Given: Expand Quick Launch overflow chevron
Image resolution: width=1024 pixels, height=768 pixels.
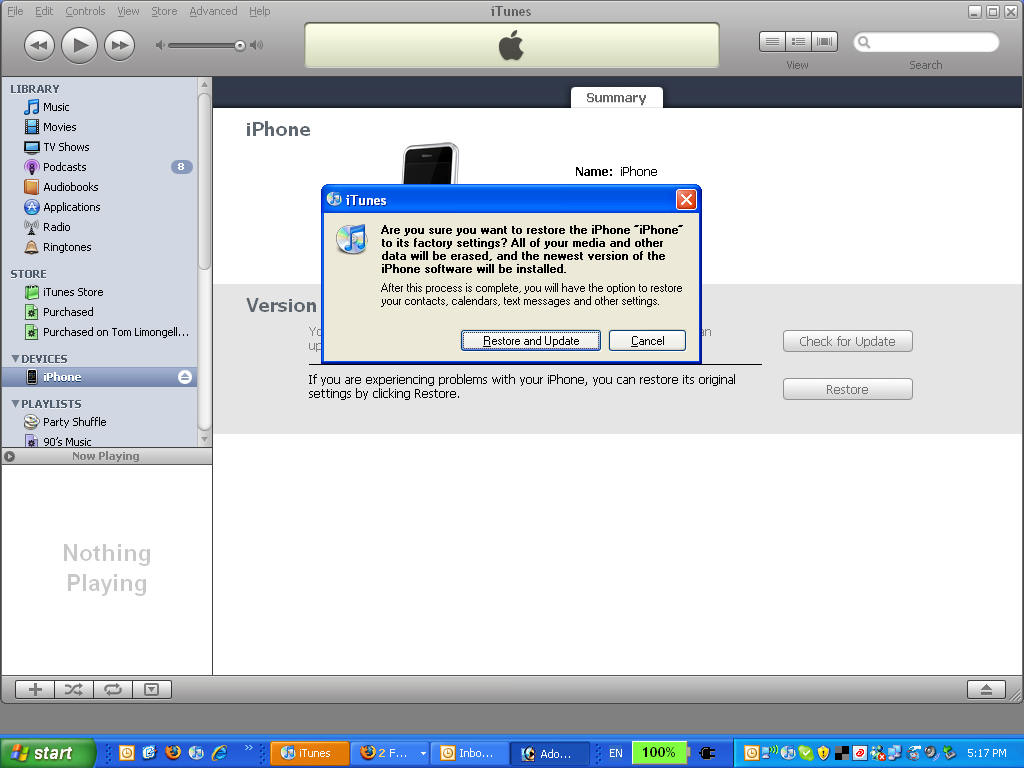Looking at the screenshot, I should [x=248, y=747].
